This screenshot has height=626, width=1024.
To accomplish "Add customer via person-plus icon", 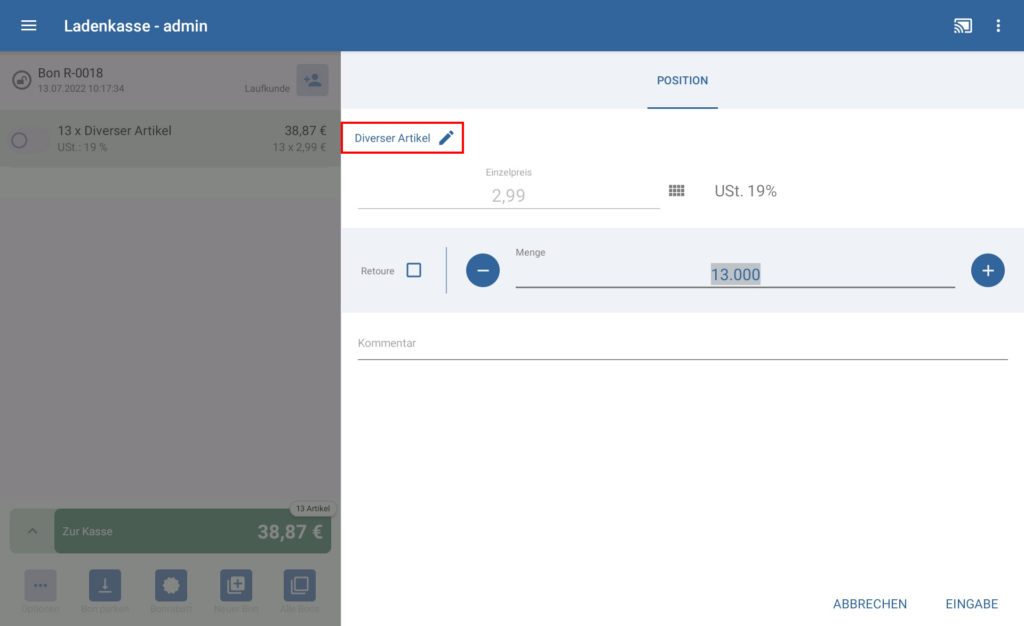I will tap(312, 80).
